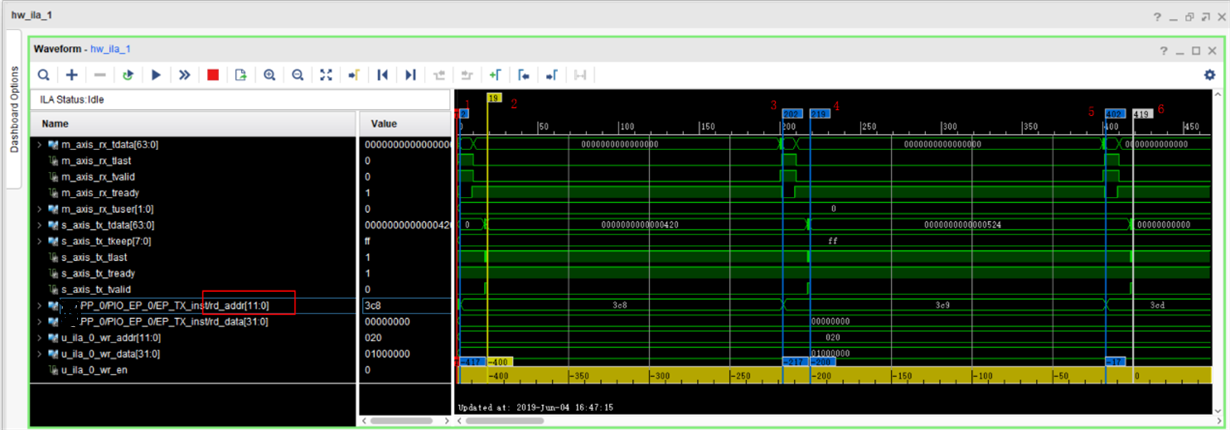1230x430 pixels.
Task: Expand the m_axis_rx_tdata[63:0] bus
Action: pos(40,145)
